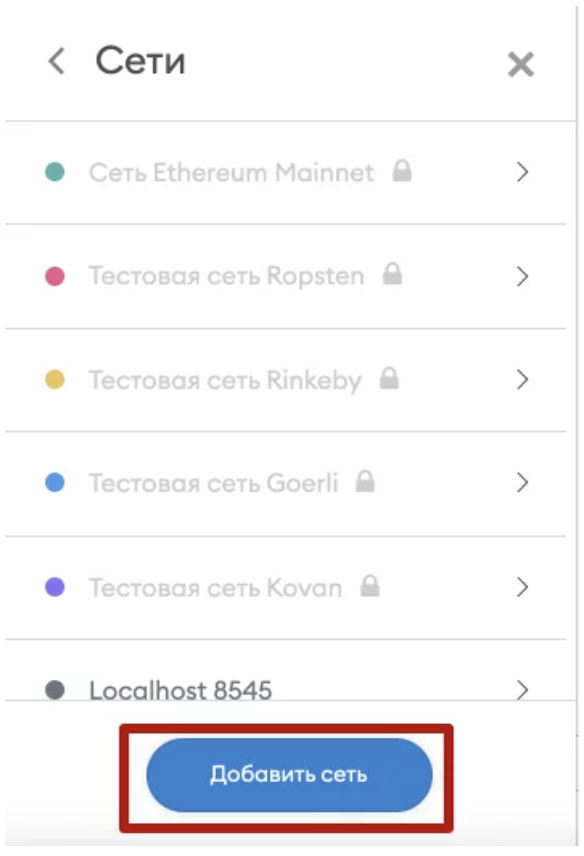Click lock icon beside Kovan network
This screenshot has width=584, height=856.
pos(370,586)
